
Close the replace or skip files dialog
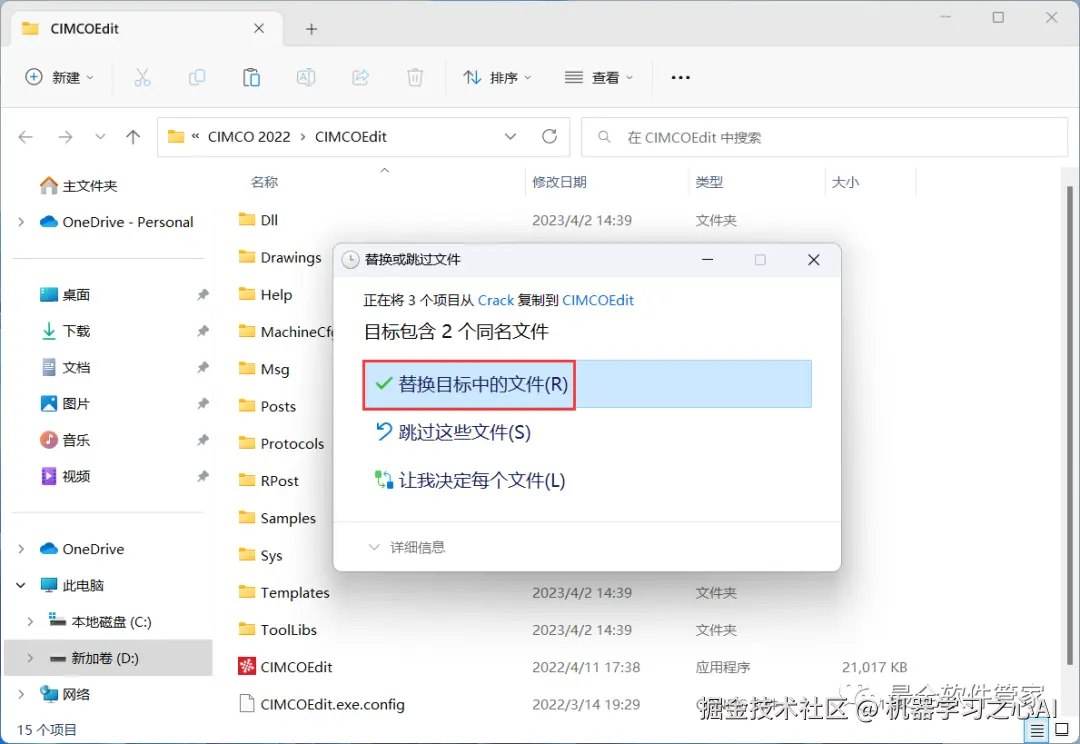[813, 260]
